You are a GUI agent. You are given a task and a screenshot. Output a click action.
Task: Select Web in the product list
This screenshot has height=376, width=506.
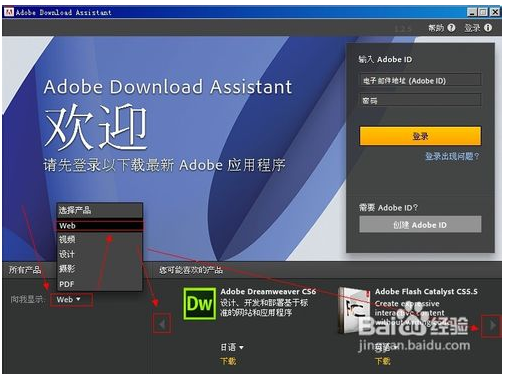[100, 226]
